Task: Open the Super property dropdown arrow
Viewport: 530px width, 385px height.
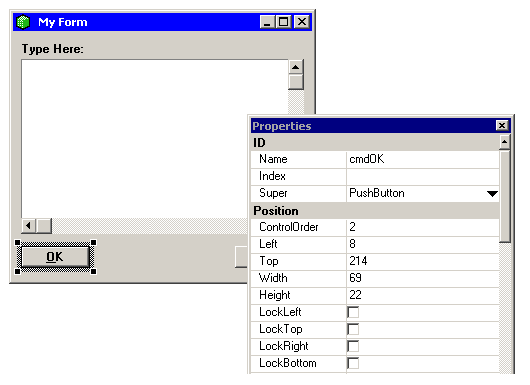Action: pyautogui.click(x=492, y=194)
